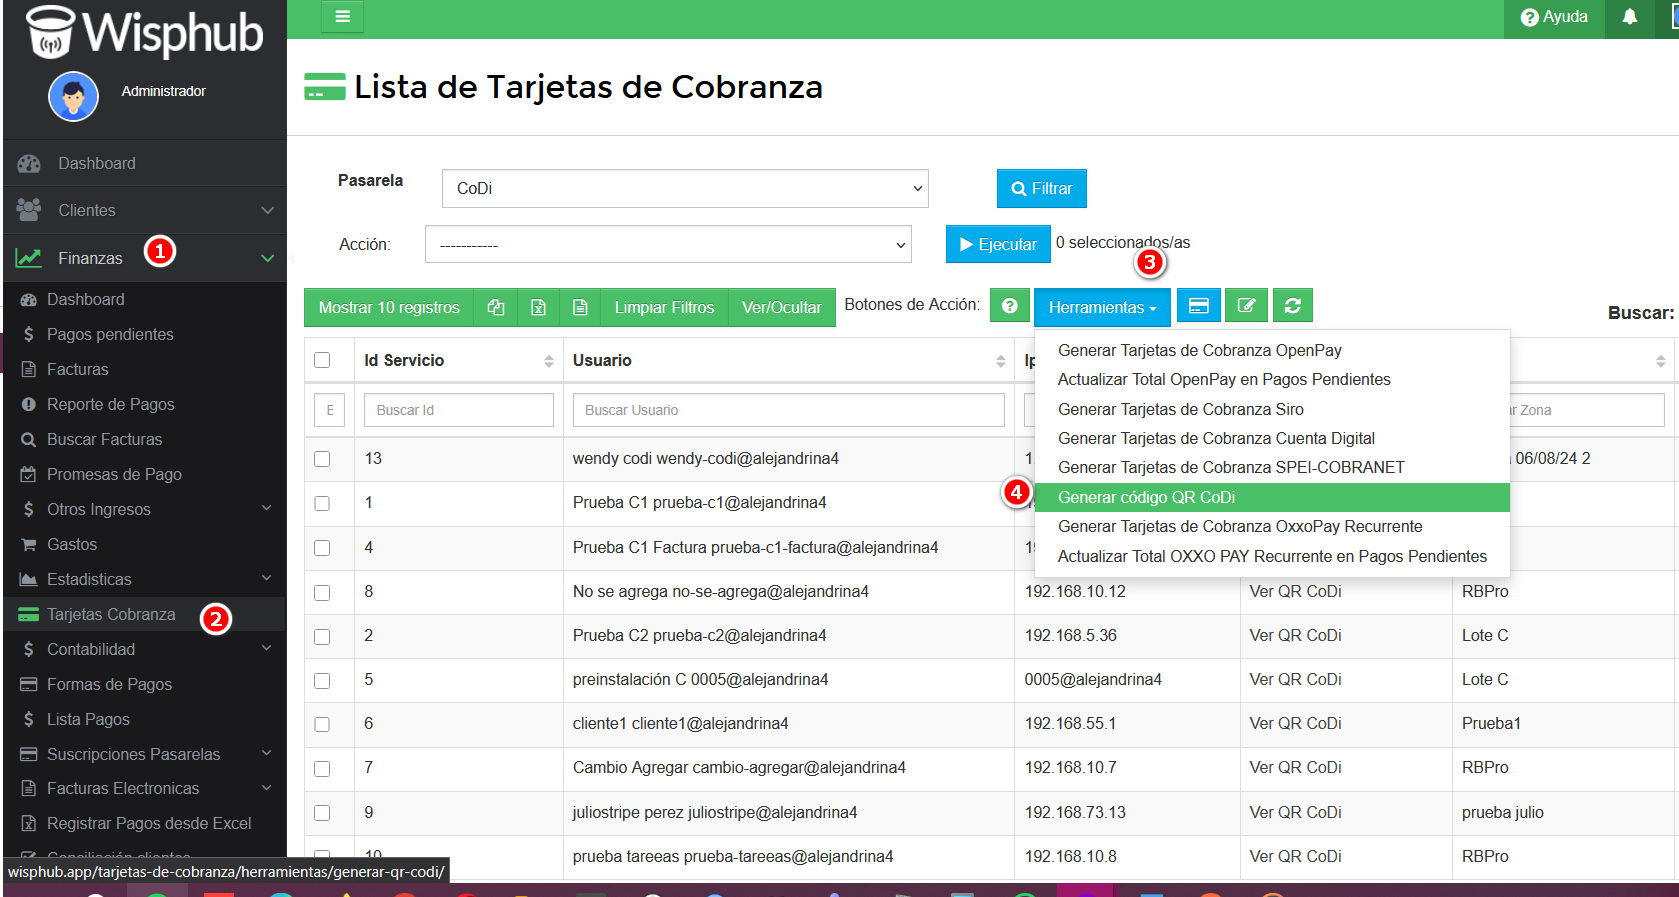Open the Acción dropdown selector
Viewport: 1679px width, 897px height.
tap(668, 245)
